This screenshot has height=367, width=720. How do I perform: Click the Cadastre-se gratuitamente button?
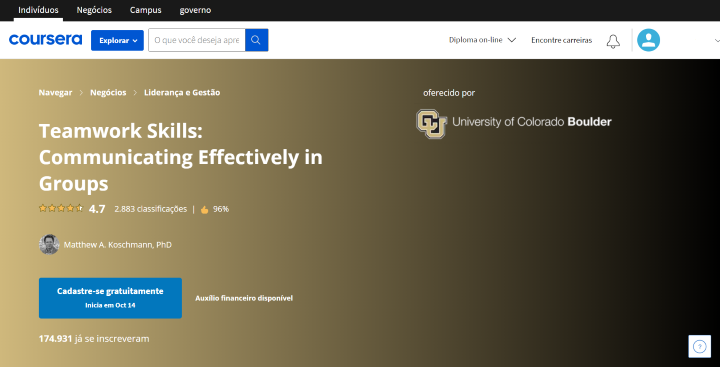(110, 298)
